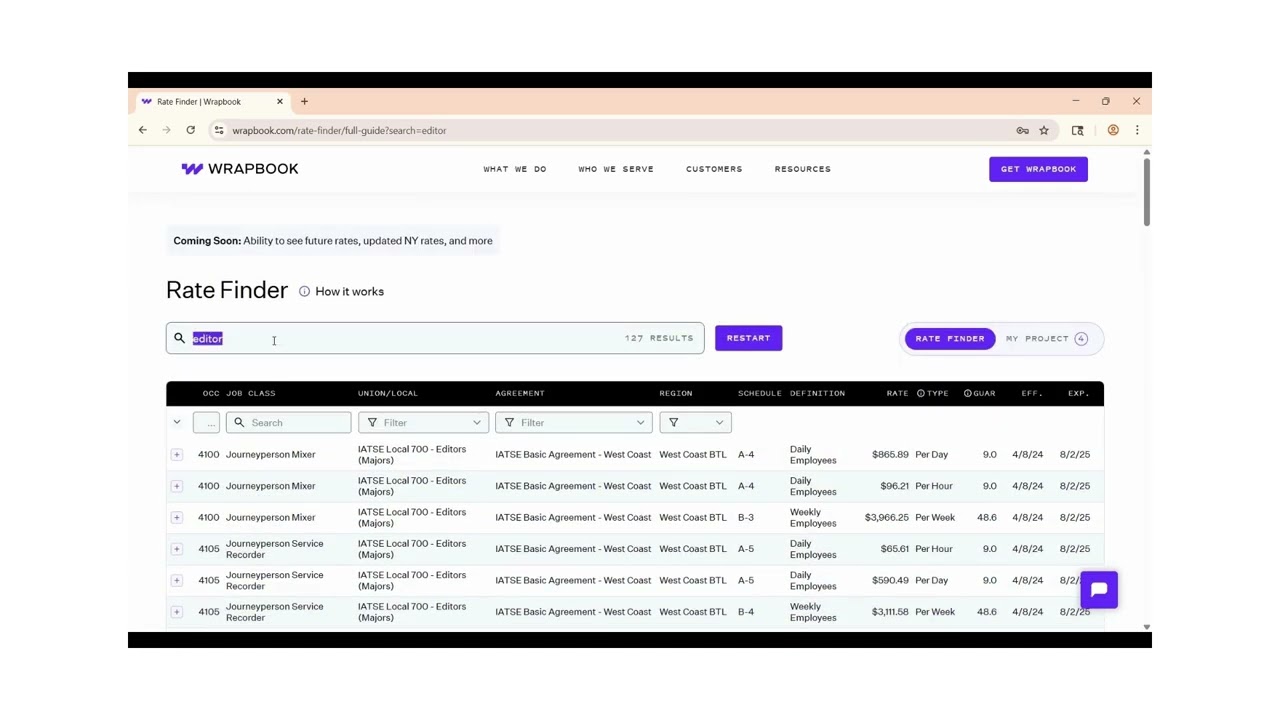1280x720 pixels.
Task: Switch to Rate Finder view
Action: click(x=950, y=338)
